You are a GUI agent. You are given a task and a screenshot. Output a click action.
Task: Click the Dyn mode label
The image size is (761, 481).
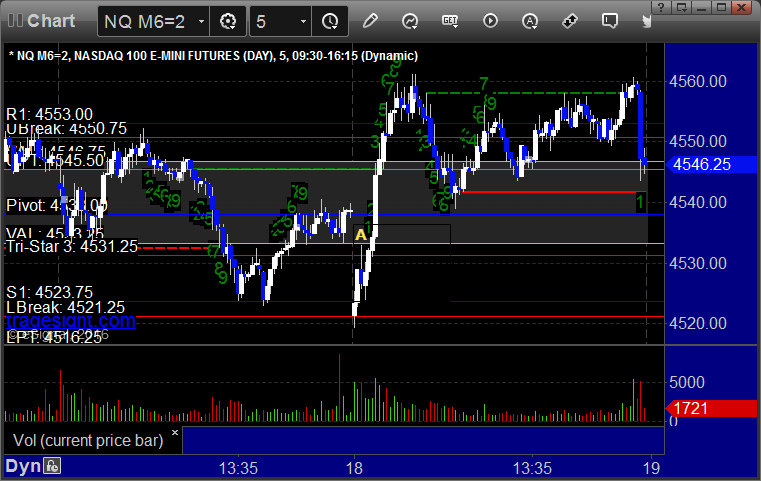point(23,466)
